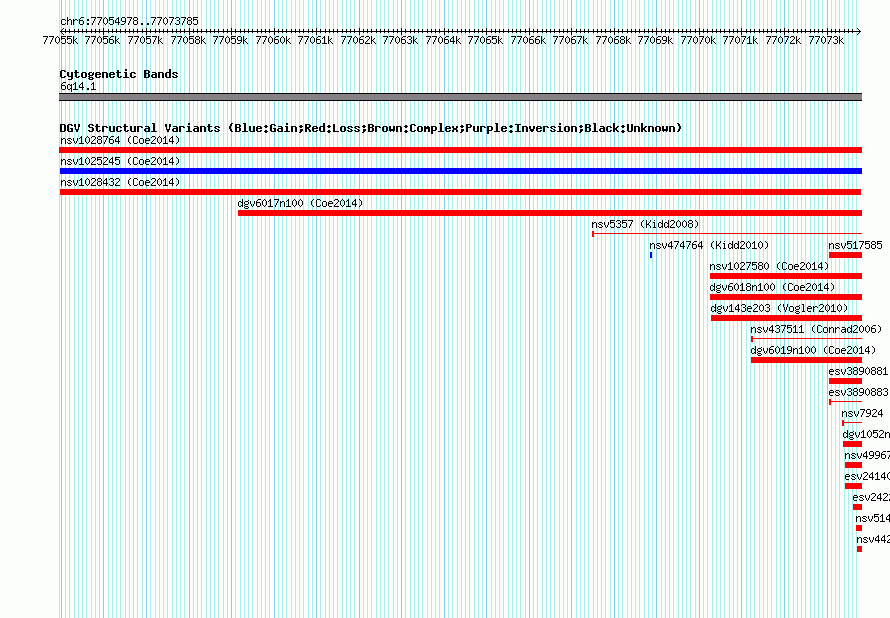Open the nsv1027580 (Coe2014) label
Screen dimensions: 890x618
pos(769,266)
